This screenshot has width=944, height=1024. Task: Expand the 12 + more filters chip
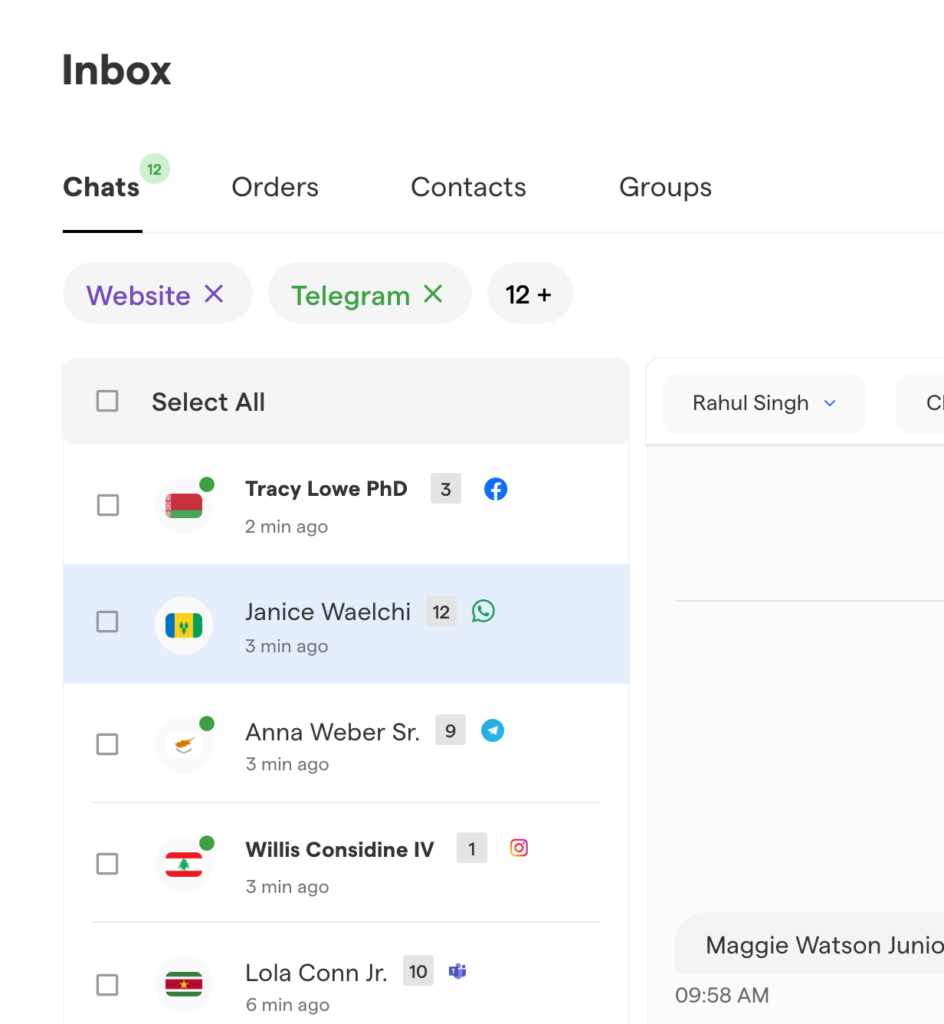pos(529,294)
